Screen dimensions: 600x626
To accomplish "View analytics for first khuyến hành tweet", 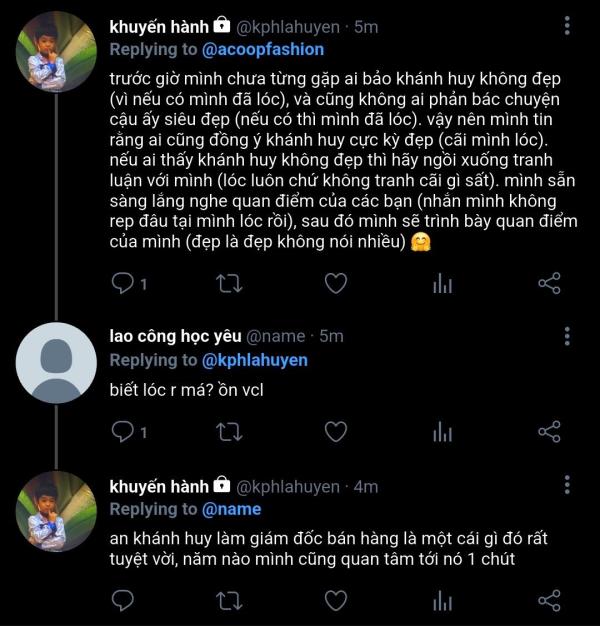I will (442, 283).
